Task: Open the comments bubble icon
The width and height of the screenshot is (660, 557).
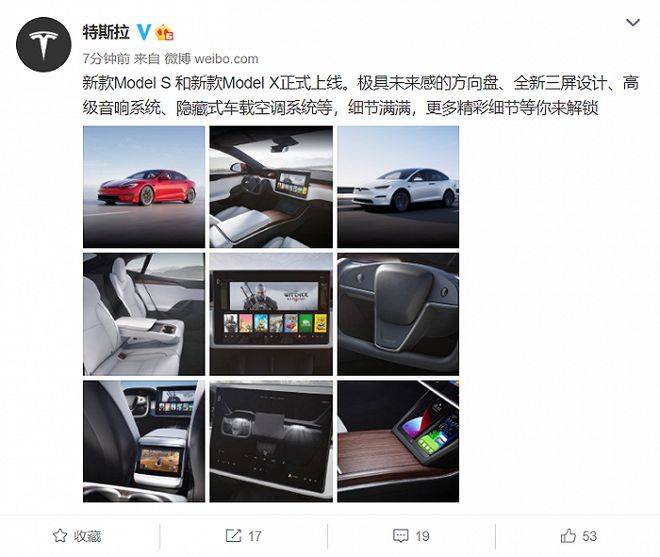Action: 400,536
